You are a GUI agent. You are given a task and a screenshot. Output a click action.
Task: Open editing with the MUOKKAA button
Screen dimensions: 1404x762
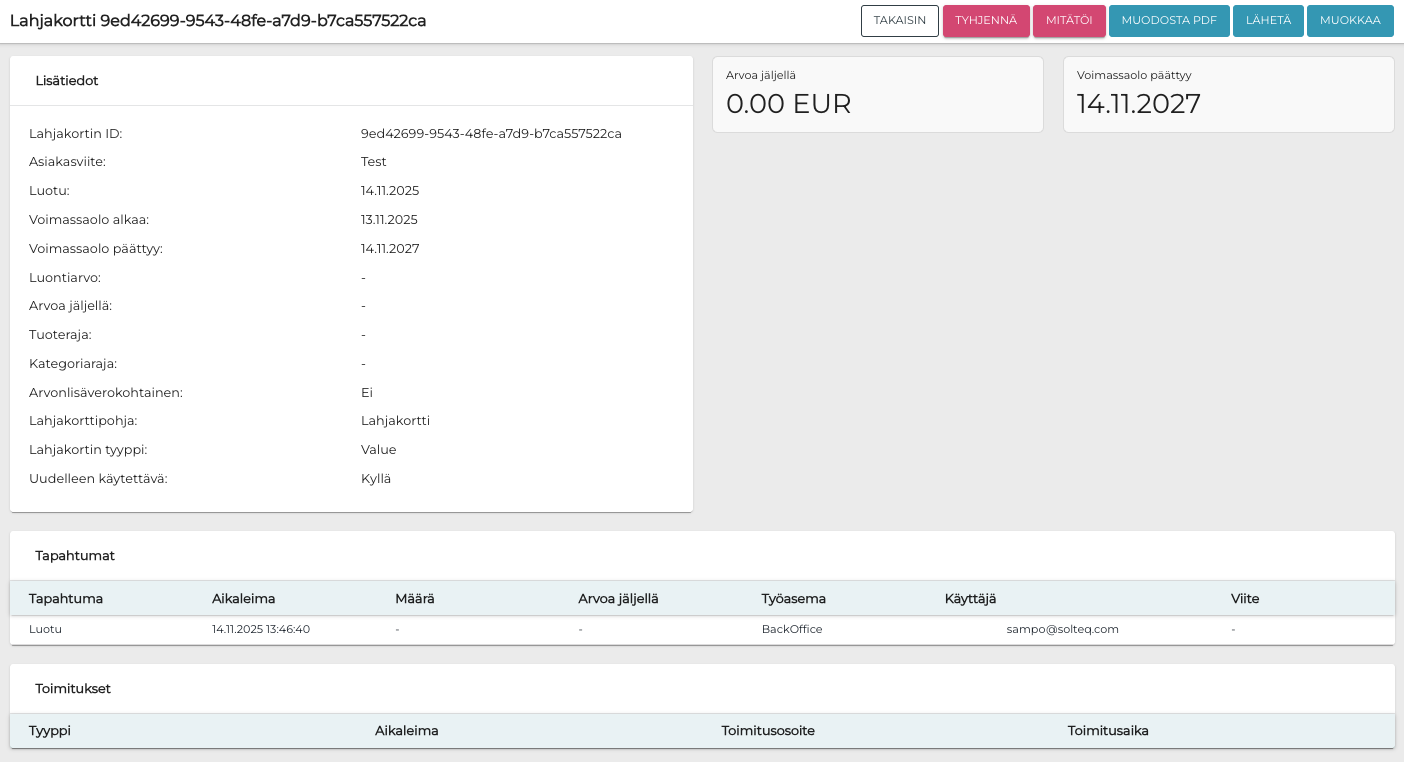coord(1349,21)
